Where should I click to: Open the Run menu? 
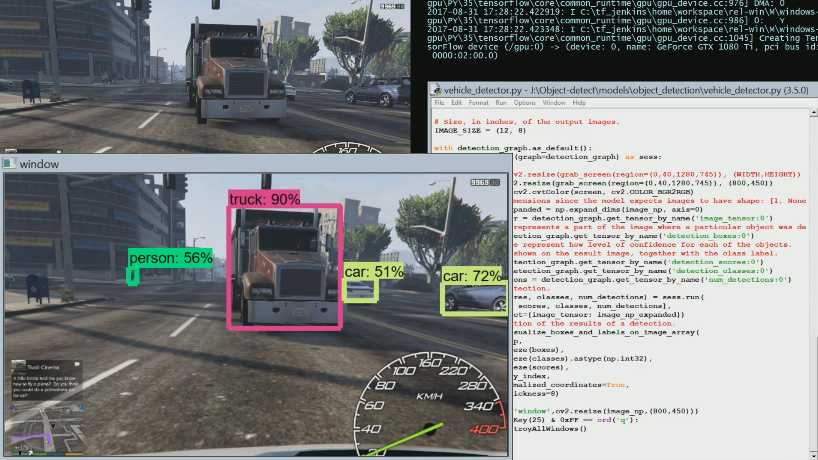(x=501, y=103)
